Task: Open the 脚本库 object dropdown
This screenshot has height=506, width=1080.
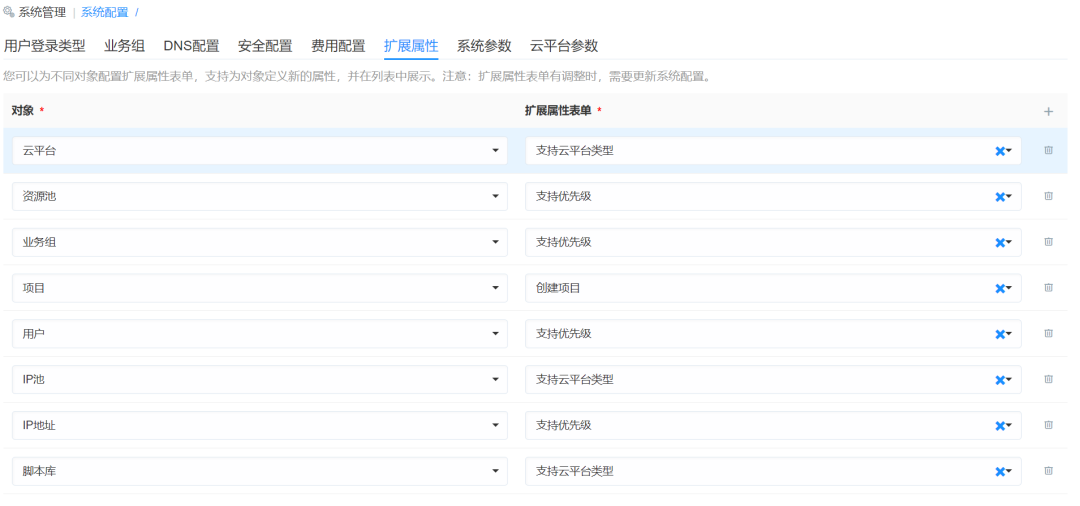Action: [x=260, y=471]
